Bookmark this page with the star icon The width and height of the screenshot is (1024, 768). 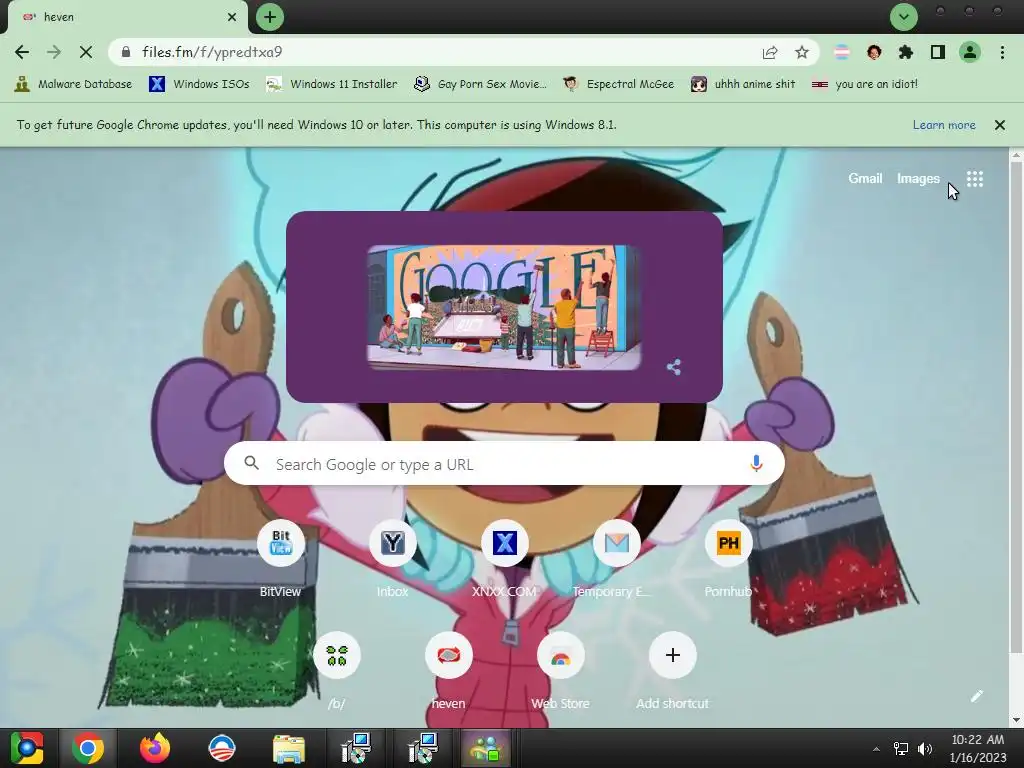click(x=802, y=52)
